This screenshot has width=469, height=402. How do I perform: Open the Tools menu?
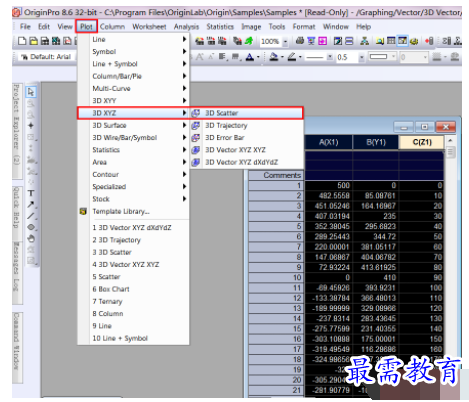click(277, 27)
